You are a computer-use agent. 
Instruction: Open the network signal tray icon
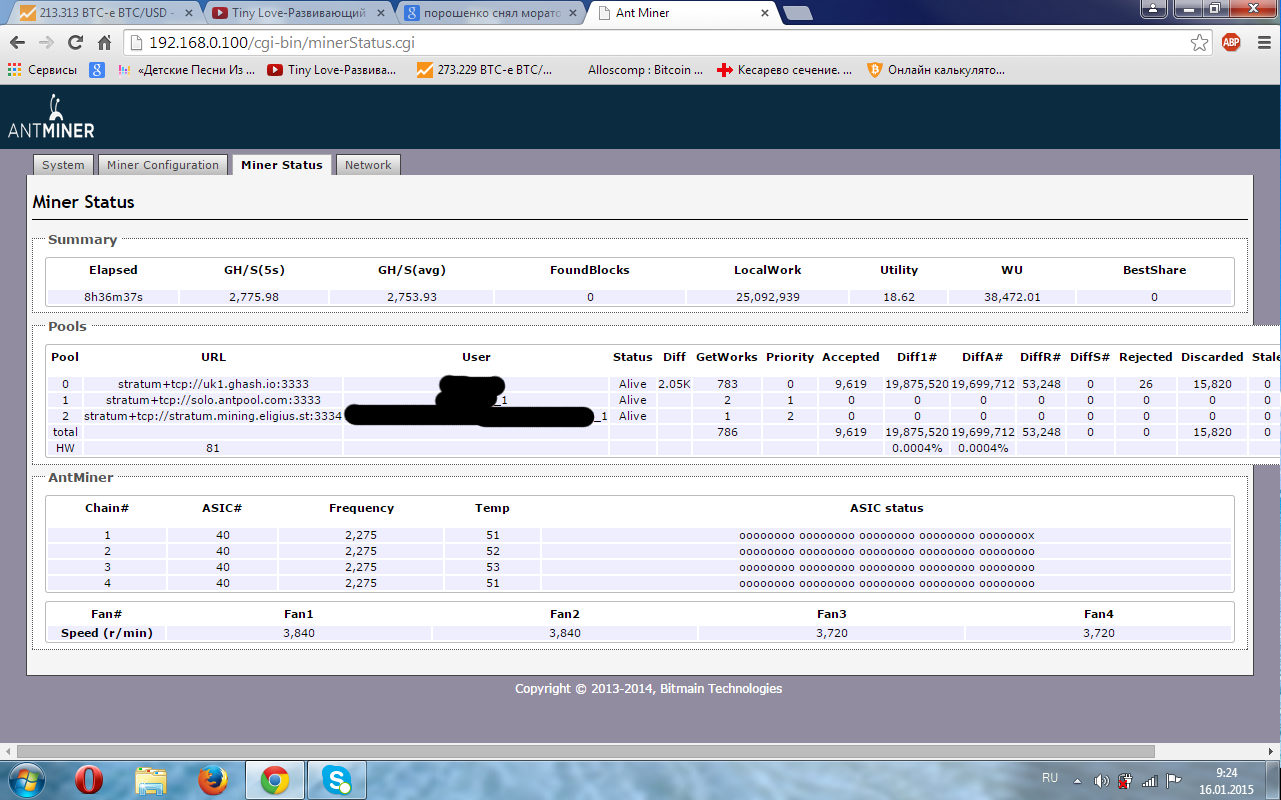coord(1149,780)
